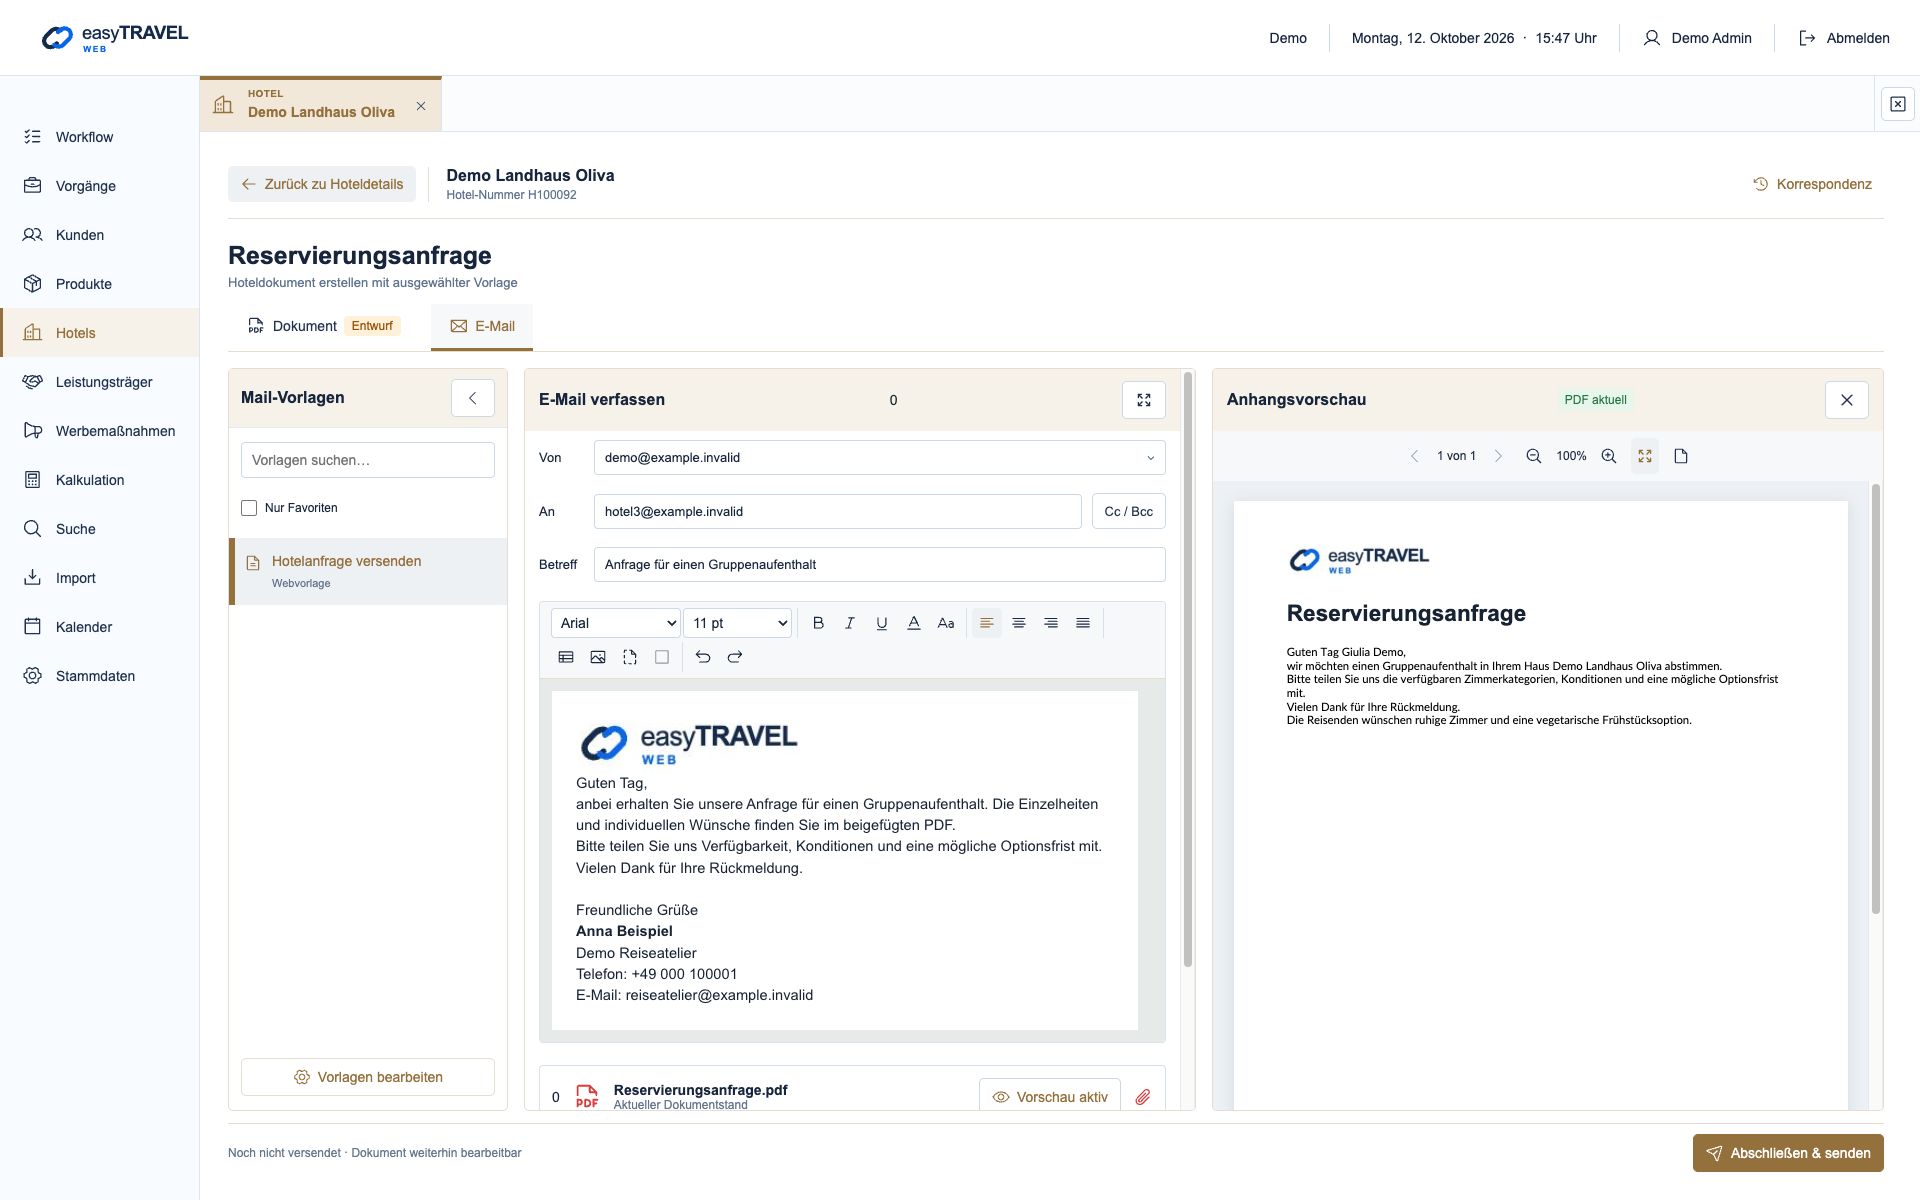Close the Demo Landhaus Oliva hotel tab
The height and width of the screenshot is (1200, 1920).
click(421, 106)
